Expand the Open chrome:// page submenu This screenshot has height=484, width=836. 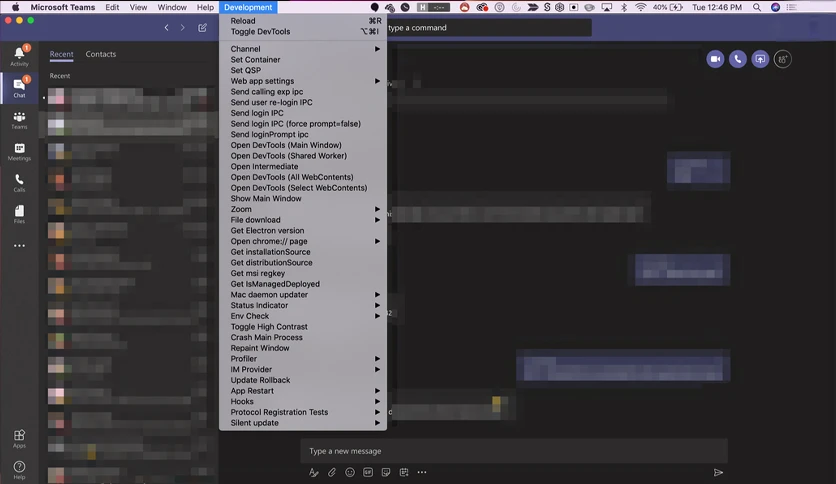coord(302,241)
